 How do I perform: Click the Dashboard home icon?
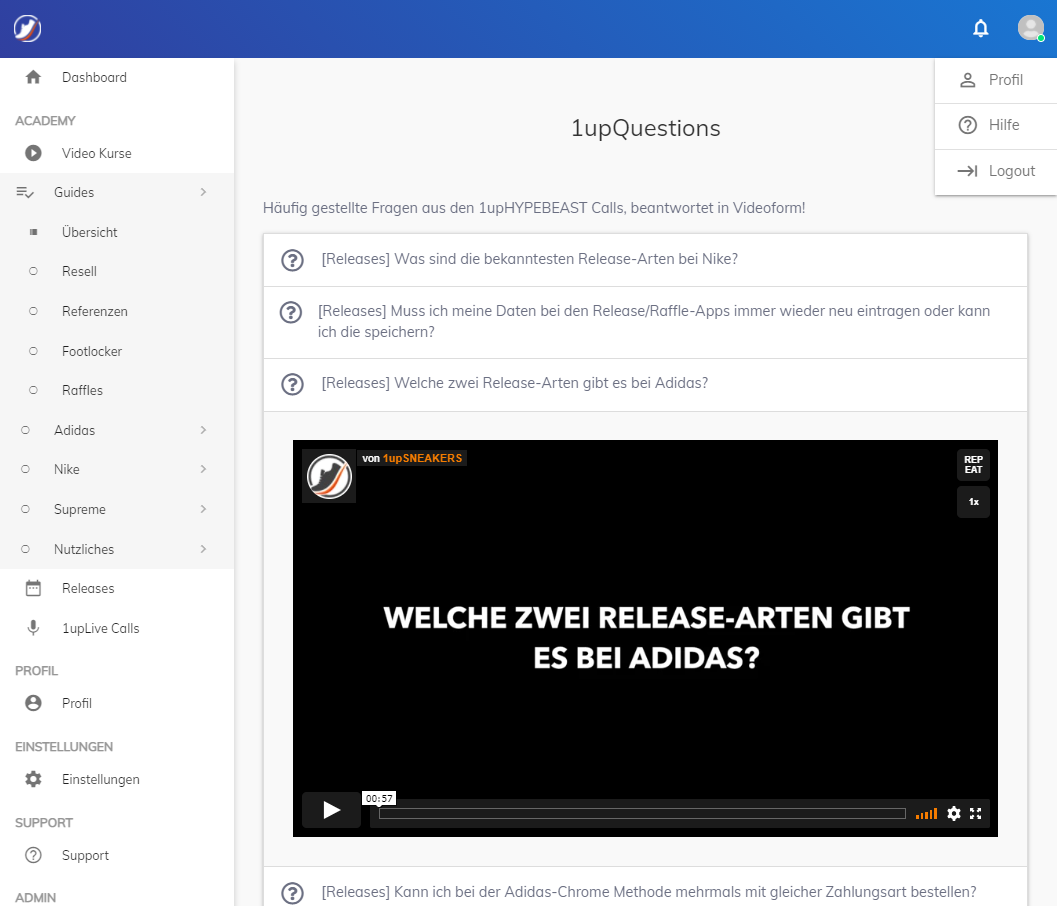[x=33, y=78]
